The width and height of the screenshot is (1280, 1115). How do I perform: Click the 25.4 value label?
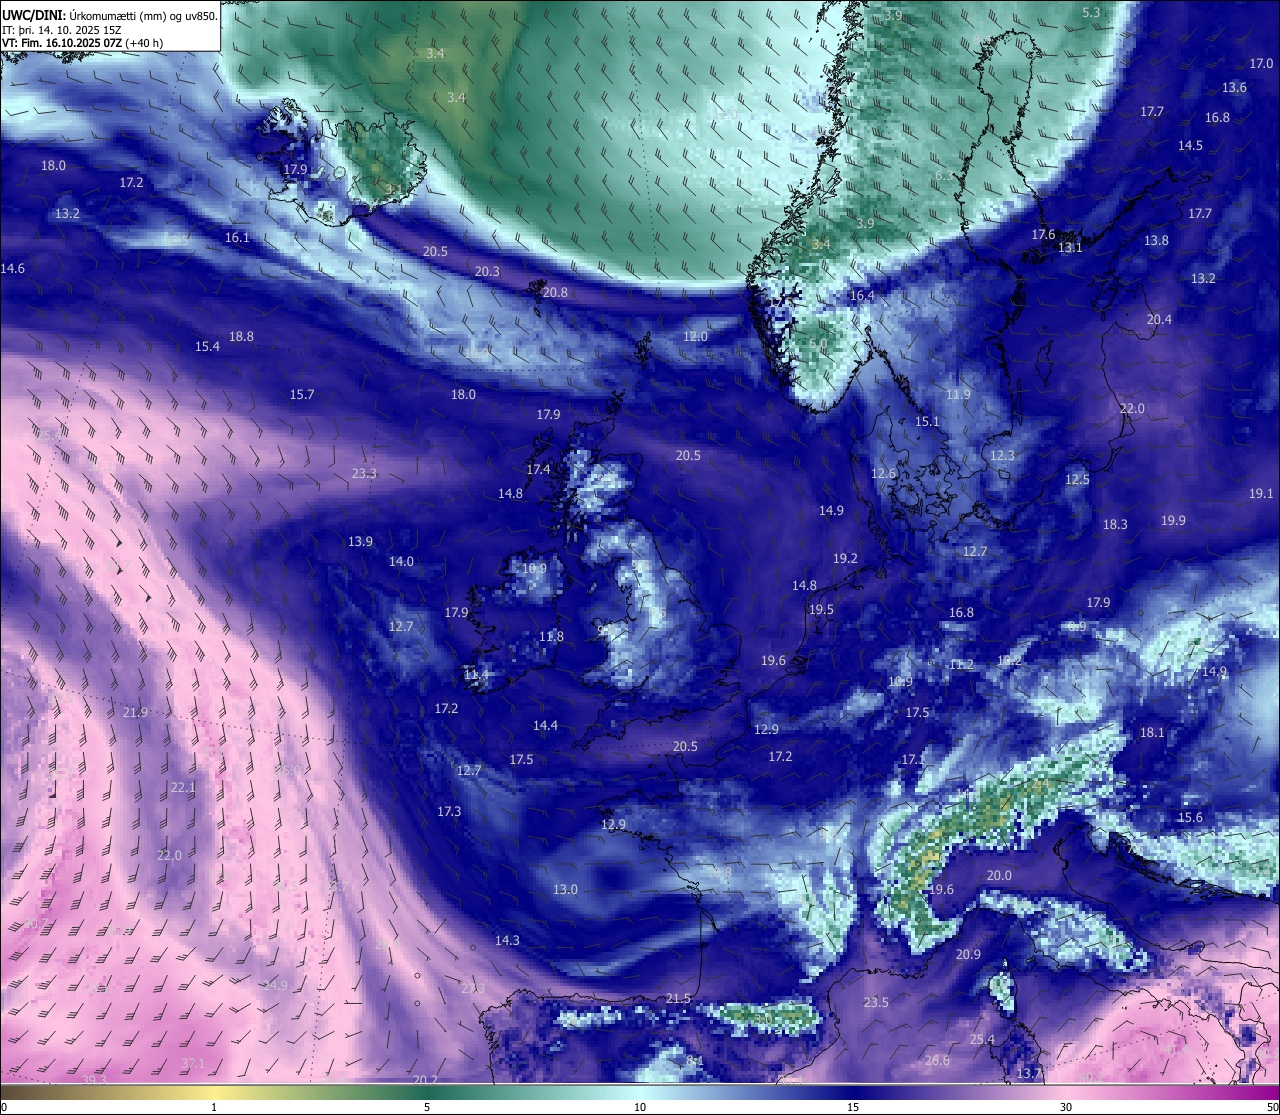(982, 1039)
